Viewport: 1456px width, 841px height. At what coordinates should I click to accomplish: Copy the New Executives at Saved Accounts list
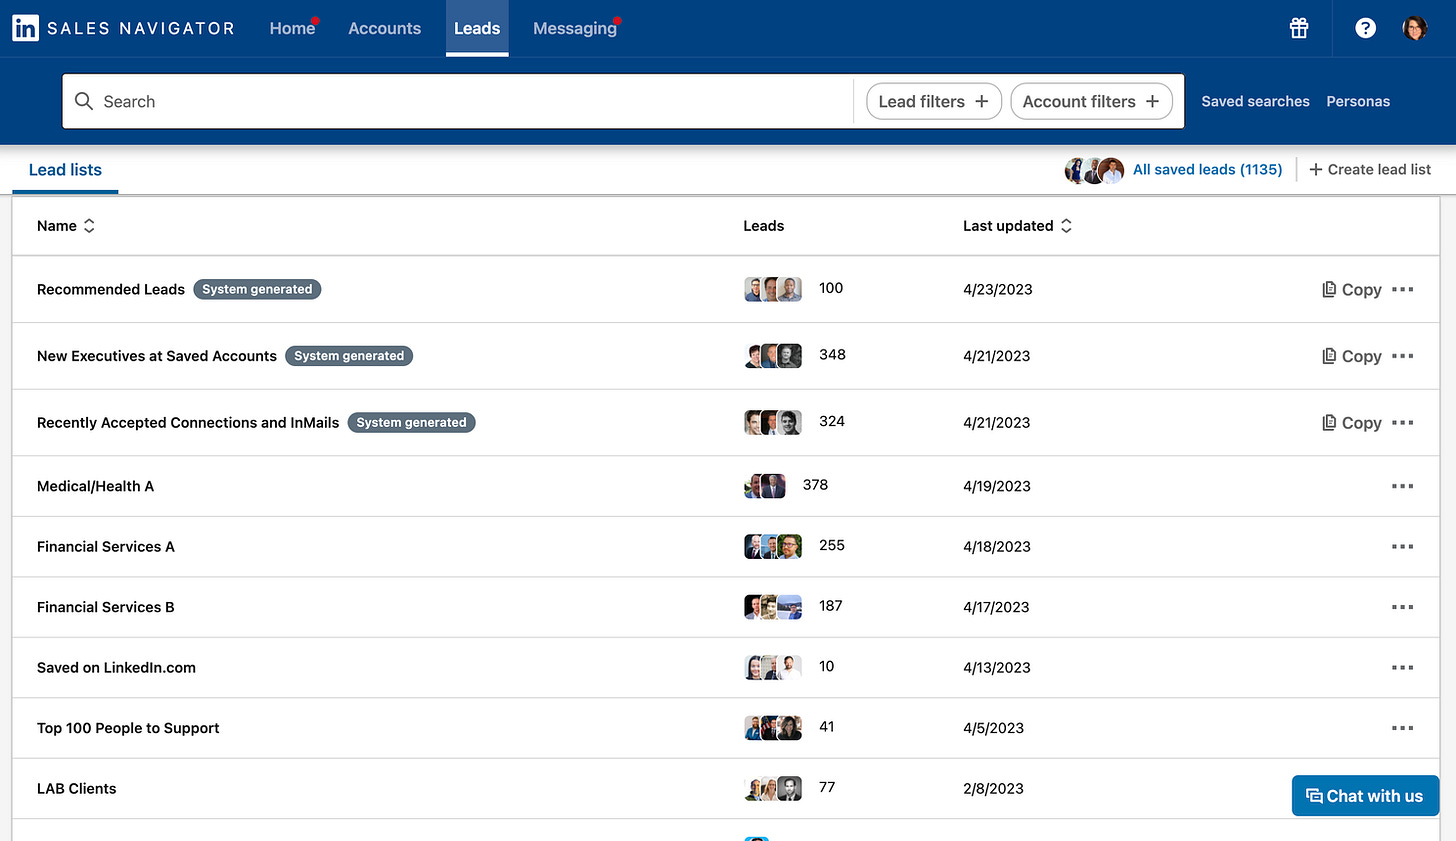pos(1352,356)
